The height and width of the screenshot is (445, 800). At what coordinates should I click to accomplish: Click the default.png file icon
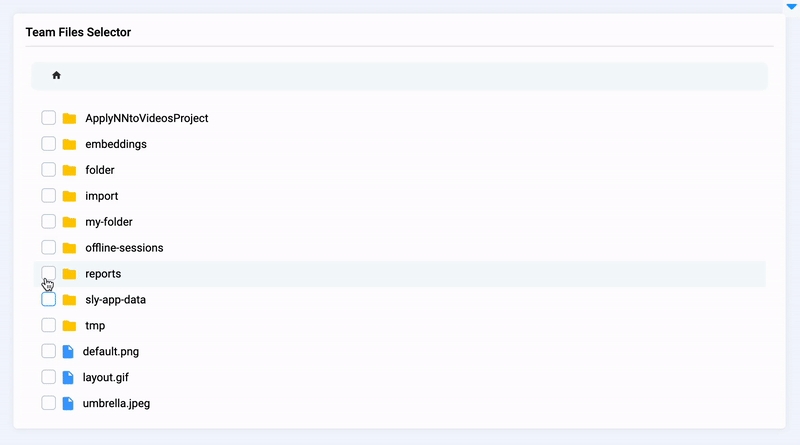pyautogui.click(x=68, y=352)
